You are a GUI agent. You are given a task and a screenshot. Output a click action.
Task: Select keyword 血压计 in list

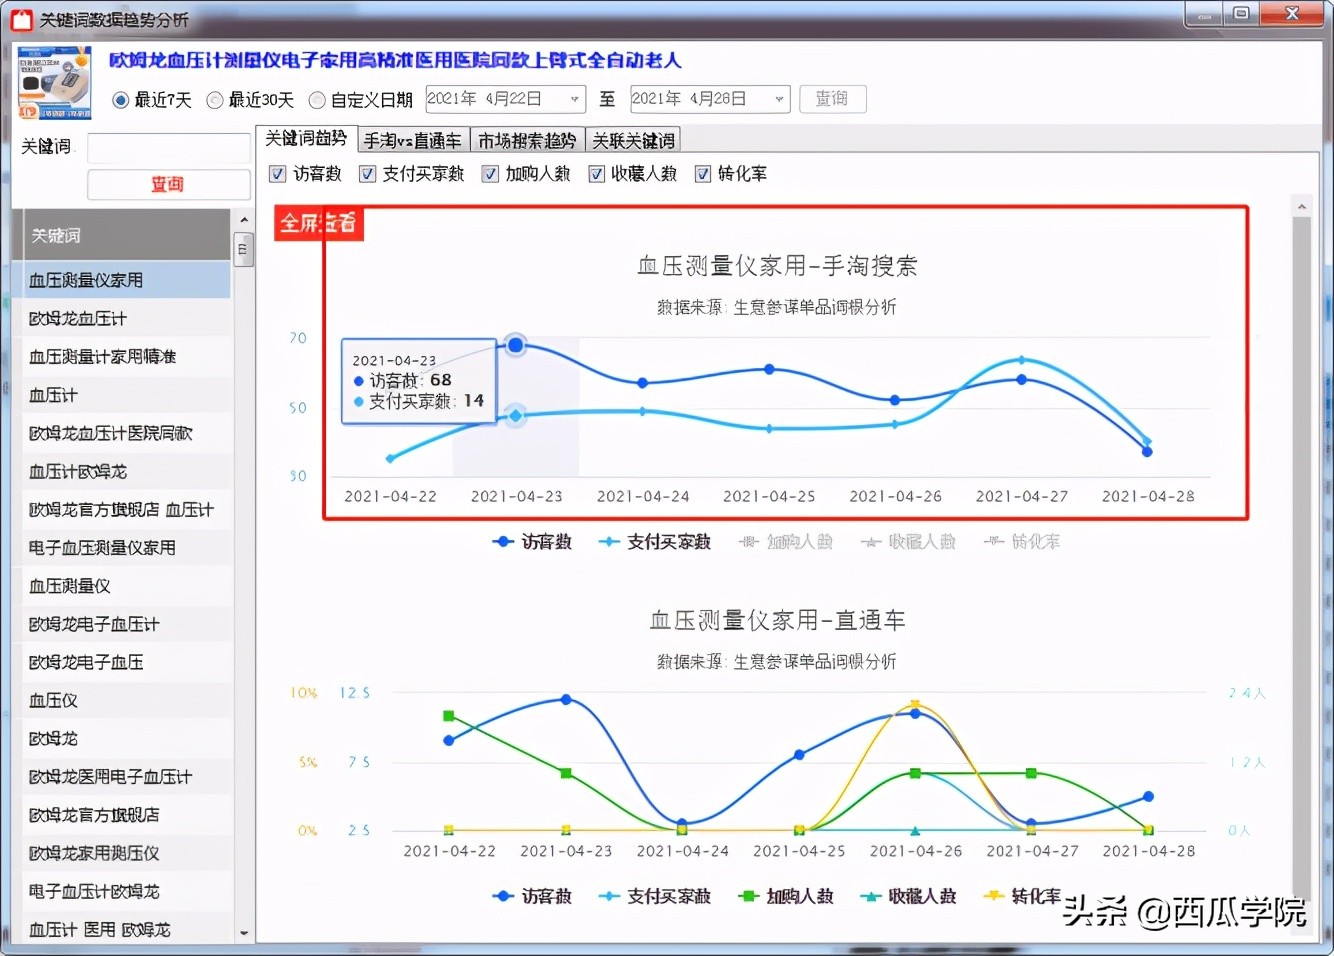[x=124, y=395]
